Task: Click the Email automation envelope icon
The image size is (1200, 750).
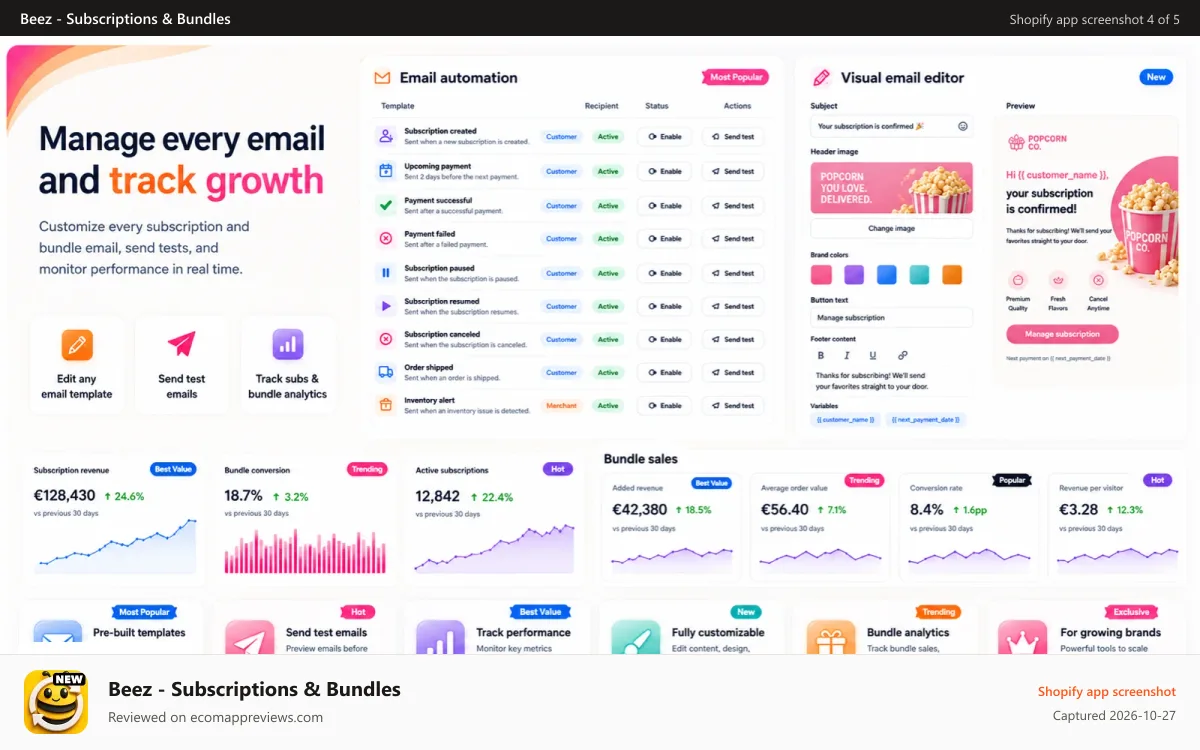Action: (x=382, y=78)
